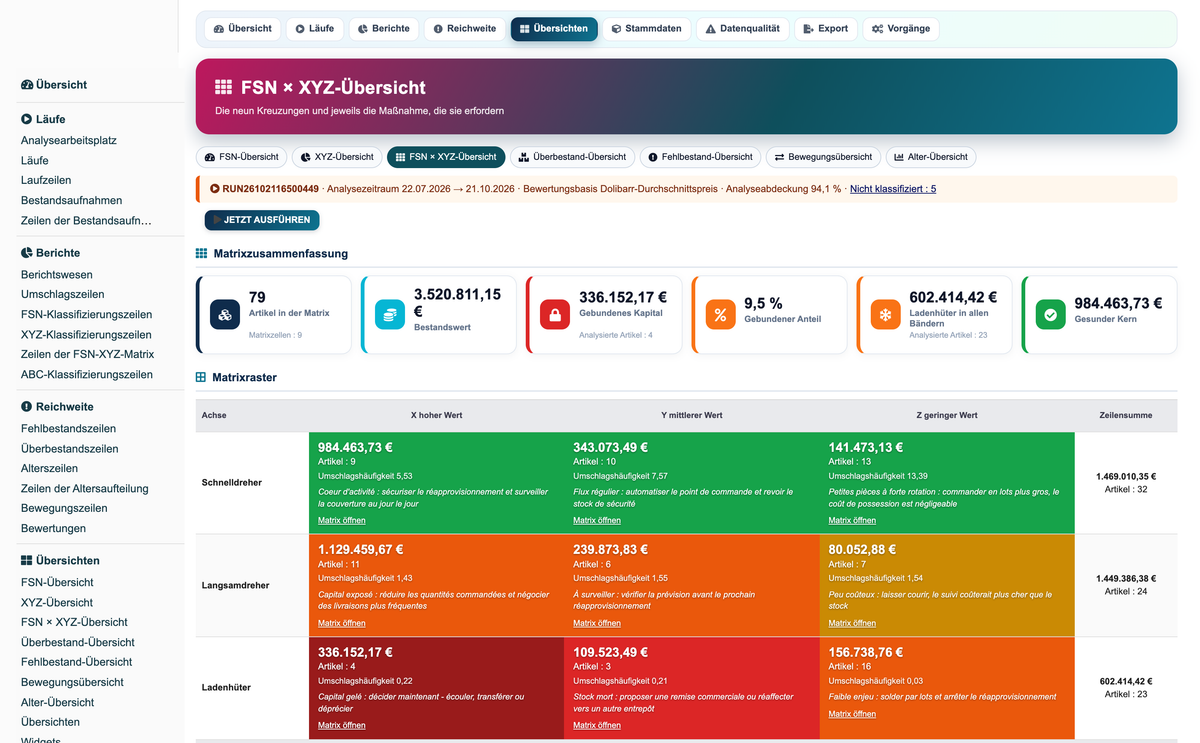Click the percent icon on Gebundener Anteil card

[x=720, y=315]
